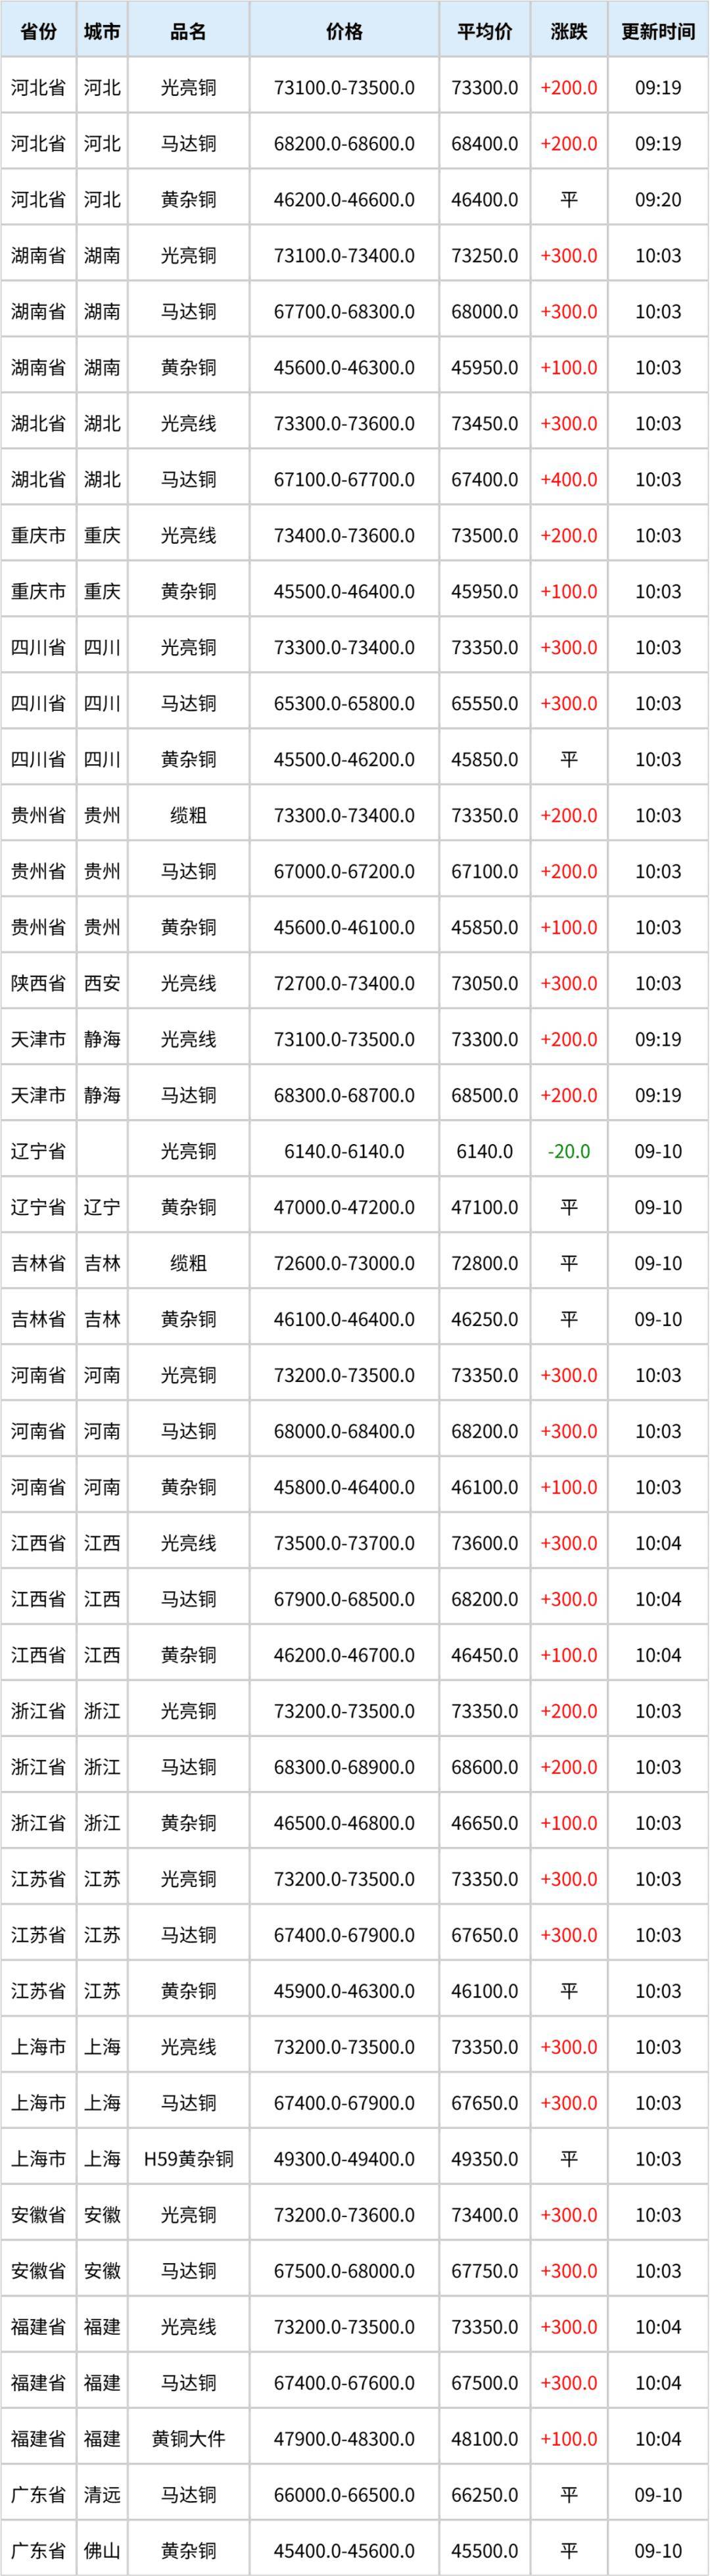Click the 城市 column header
The width and height of the screenshot is (710, 2576).
pyautogui.click(x=102, y=31)
